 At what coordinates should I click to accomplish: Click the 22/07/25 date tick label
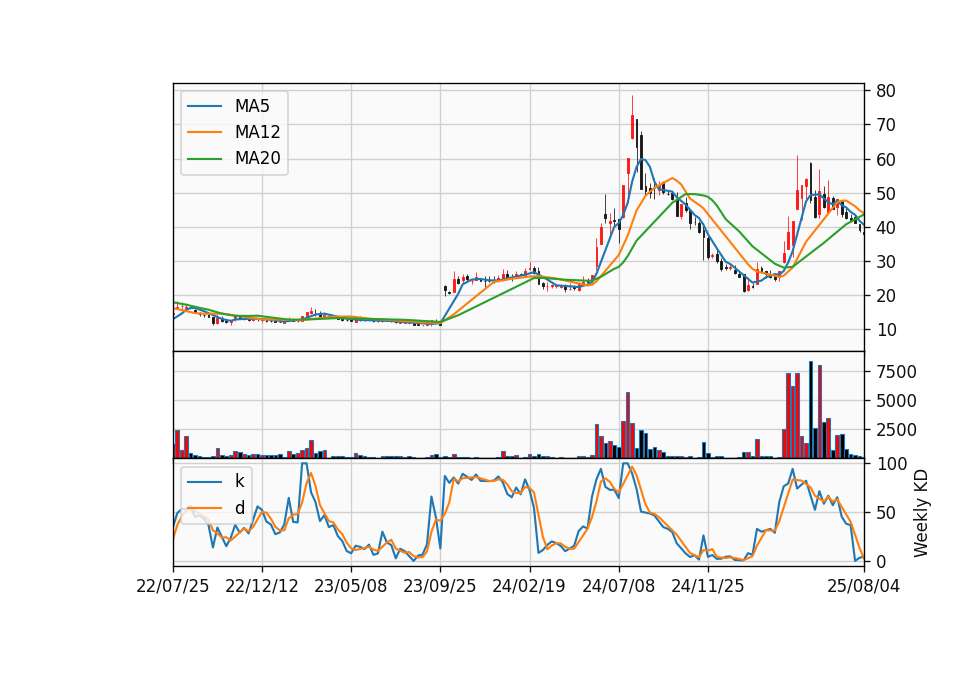click(173, 586)
